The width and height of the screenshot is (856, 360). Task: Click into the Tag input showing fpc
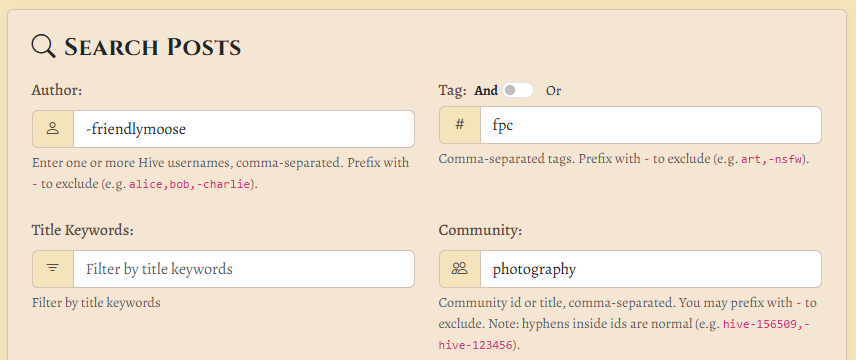[651, 125]
